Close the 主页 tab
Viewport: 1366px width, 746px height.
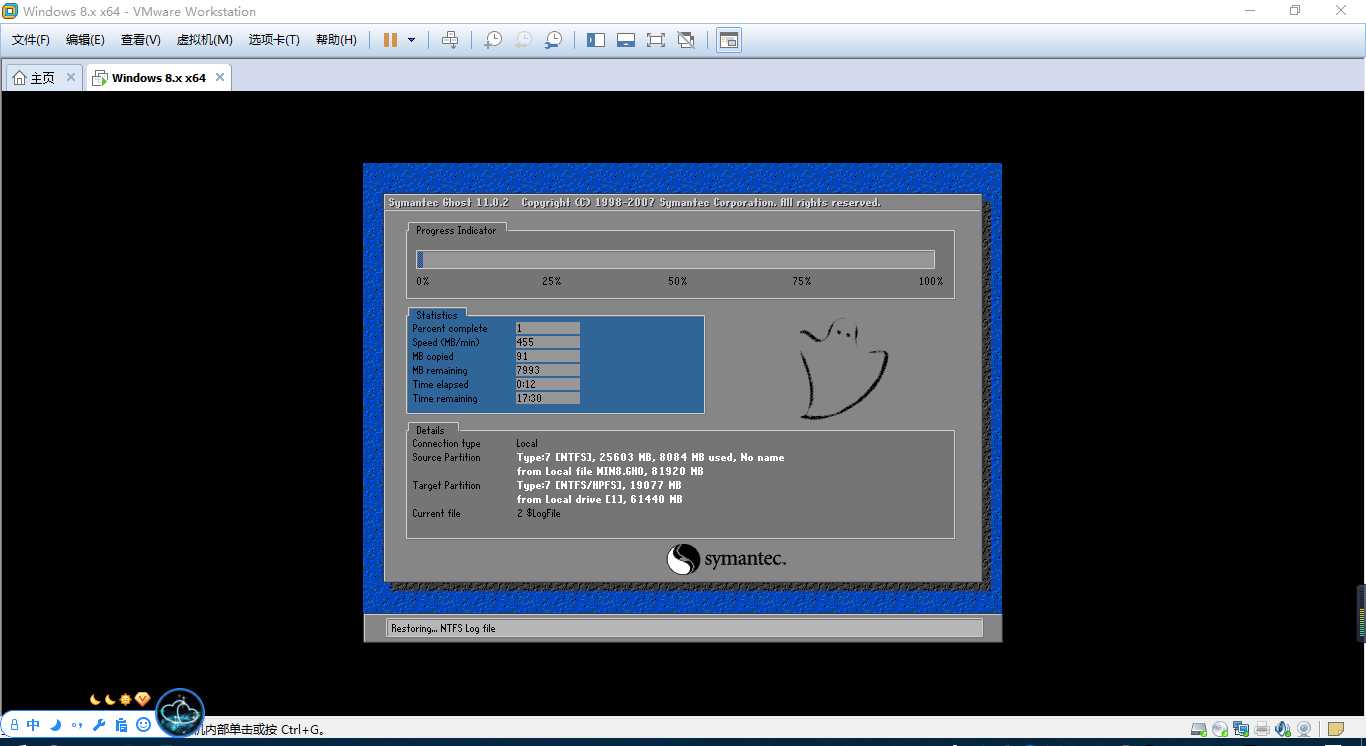coord(71,77)
